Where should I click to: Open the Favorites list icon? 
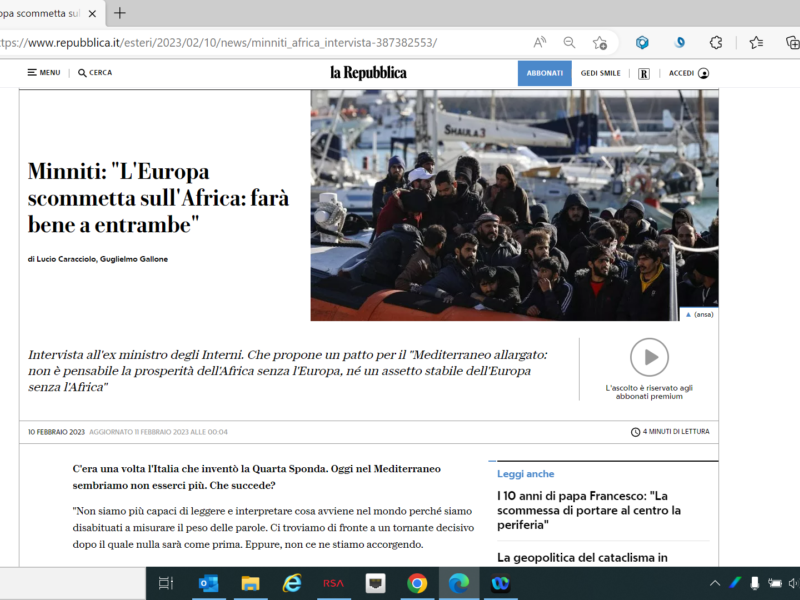(x=757, y=42)
